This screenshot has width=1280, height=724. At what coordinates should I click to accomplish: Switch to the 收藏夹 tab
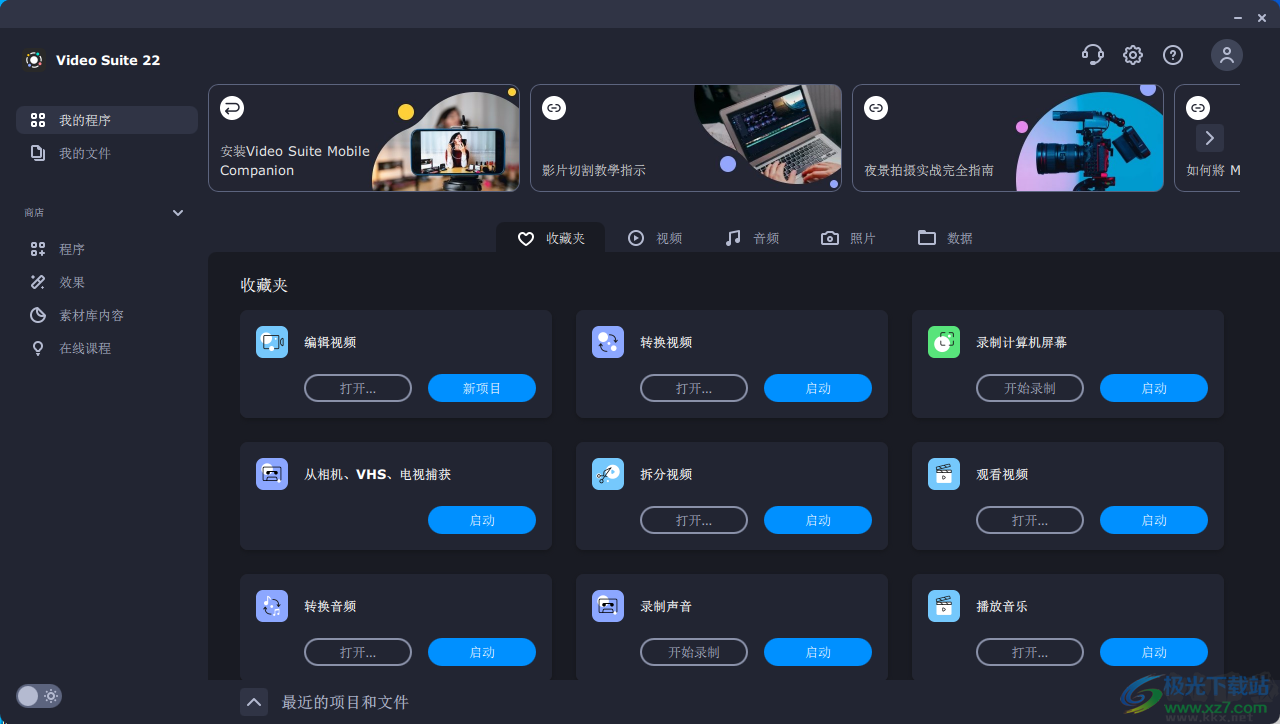(551, 238)
